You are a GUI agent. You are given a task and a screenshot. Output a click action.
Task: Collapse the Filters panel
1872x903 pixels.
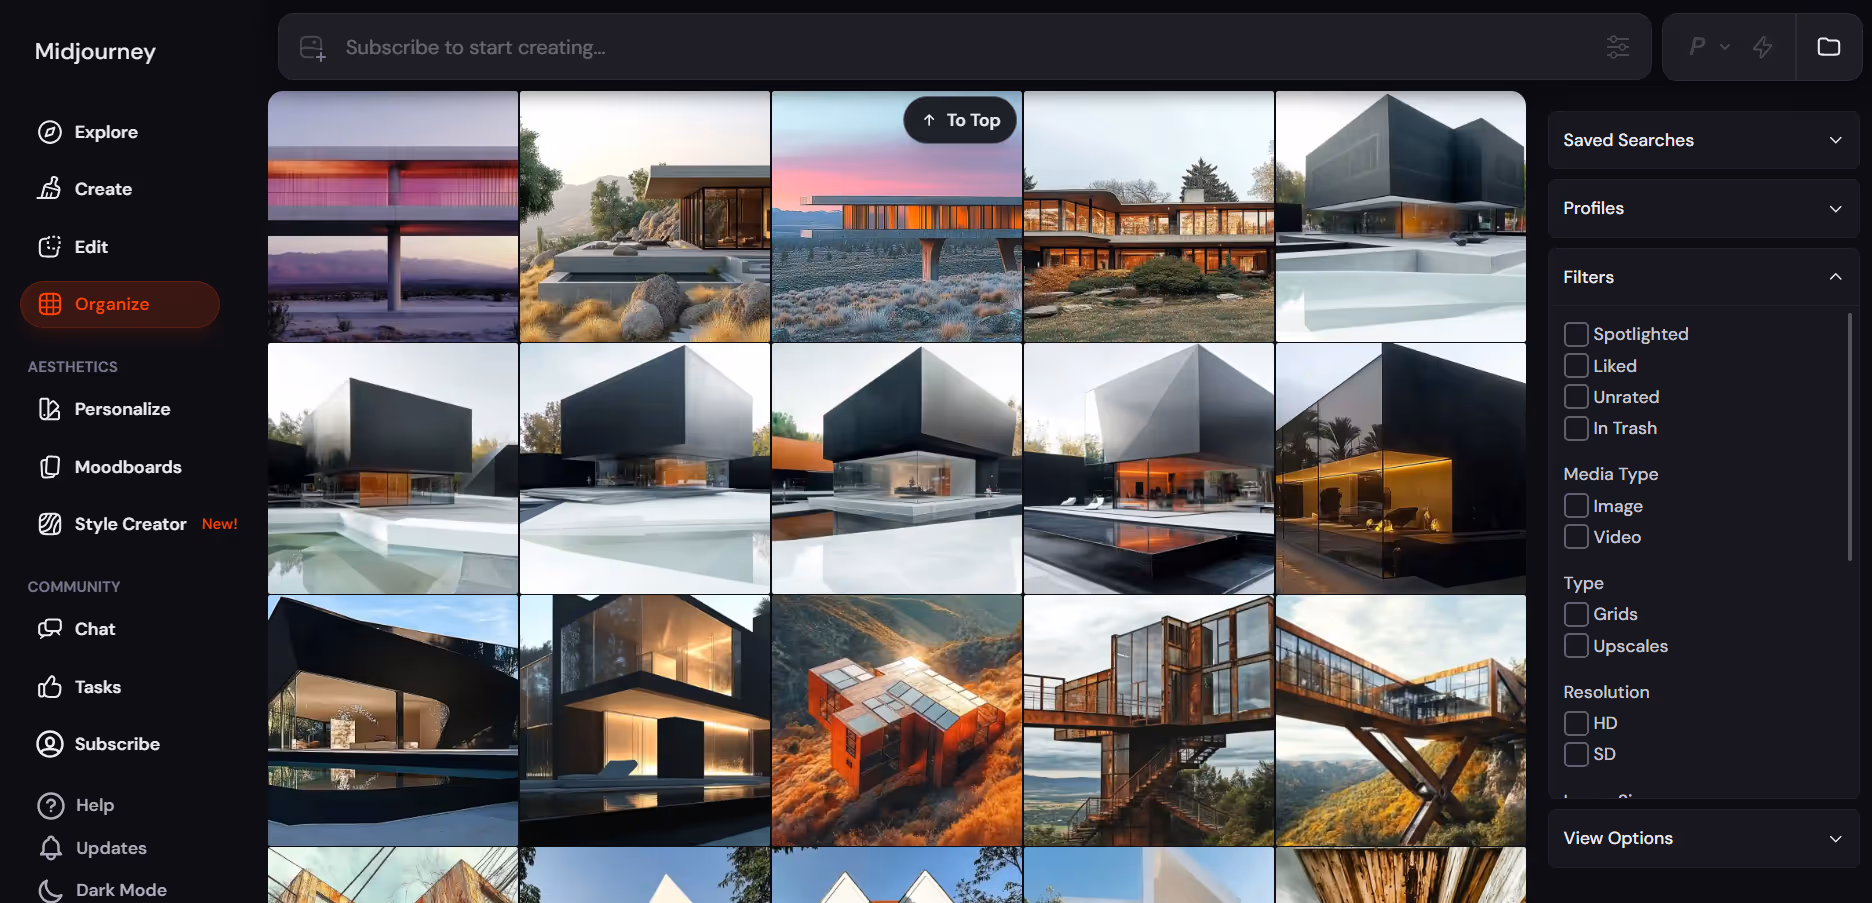pos(1703,277)
